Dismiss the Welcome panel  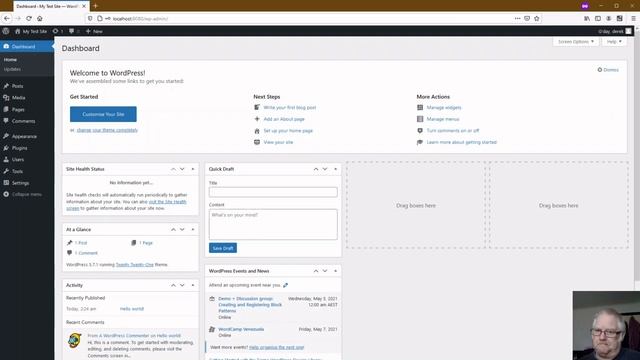608,70
